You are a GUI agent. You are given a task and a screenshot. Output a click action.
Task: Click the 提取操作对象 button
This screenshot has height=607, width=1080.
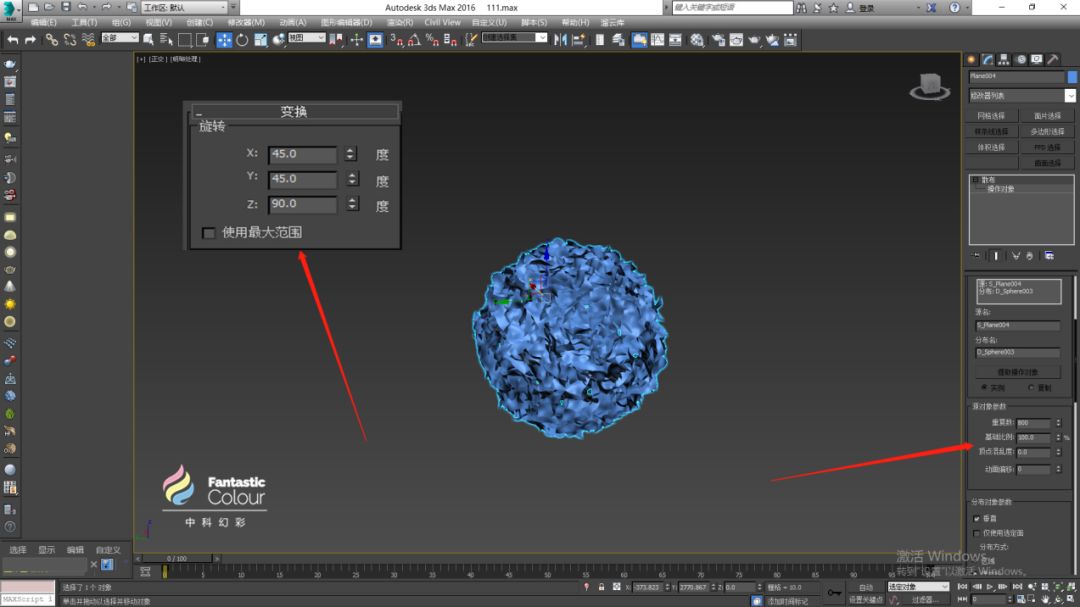pos(1018,372)
